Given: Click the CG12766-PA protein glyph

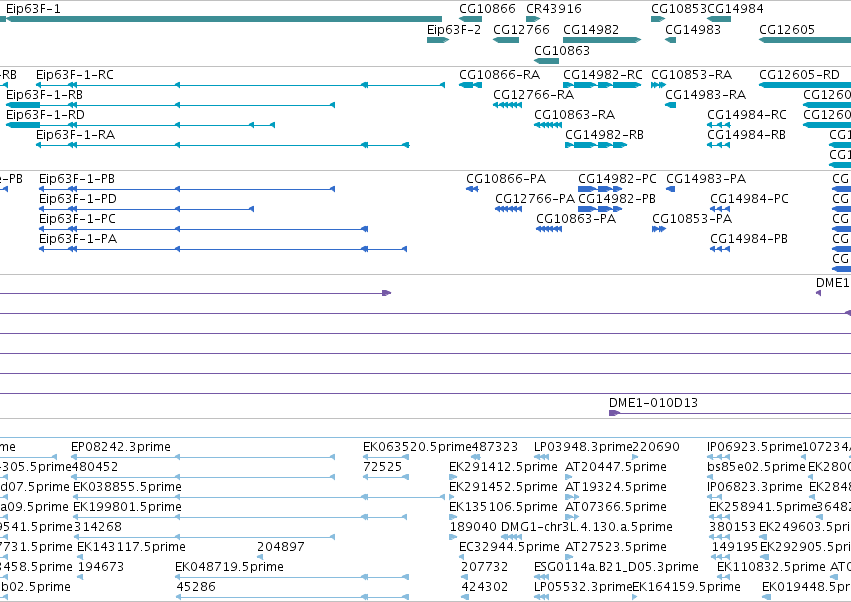Looking at the screenshot, I should pos(509,209).
